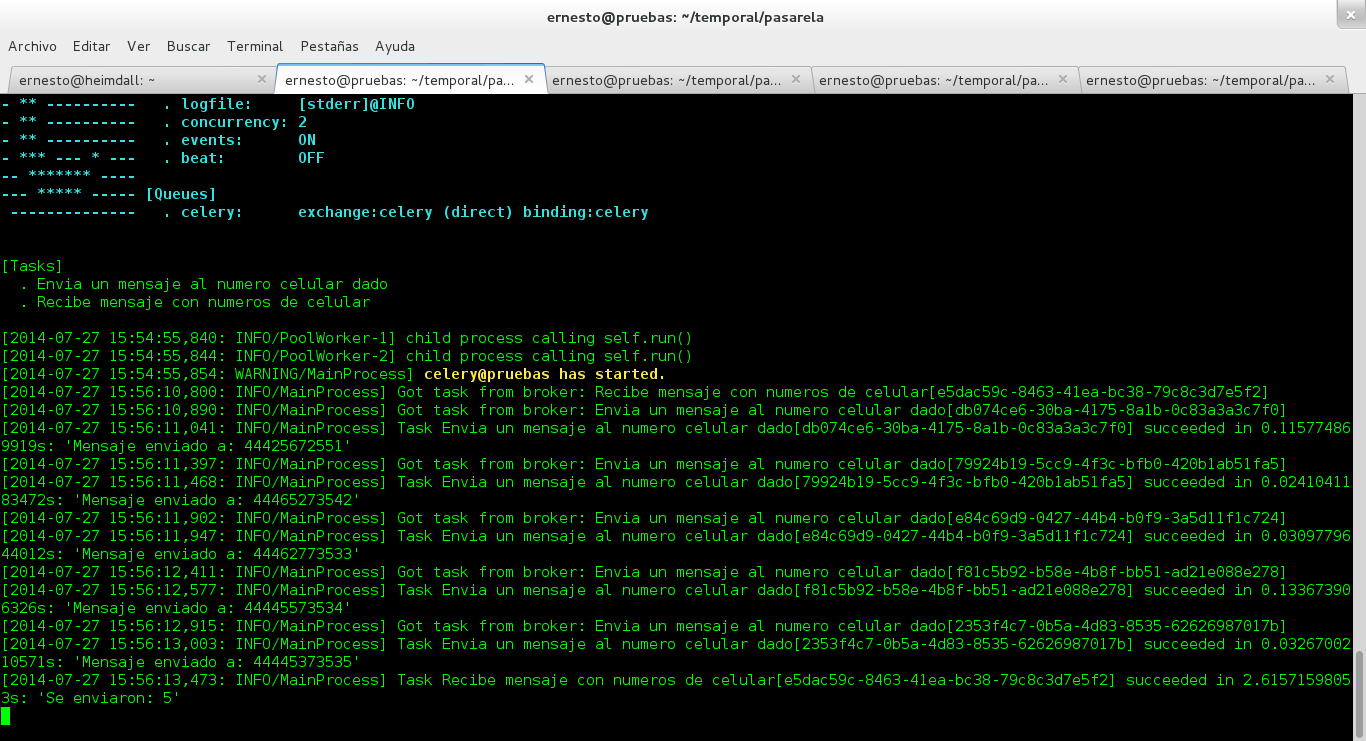The width and height of the screenshot is (1366, 741).
Task: Open the Archivo menu
Action: click(x=32, y=46)
